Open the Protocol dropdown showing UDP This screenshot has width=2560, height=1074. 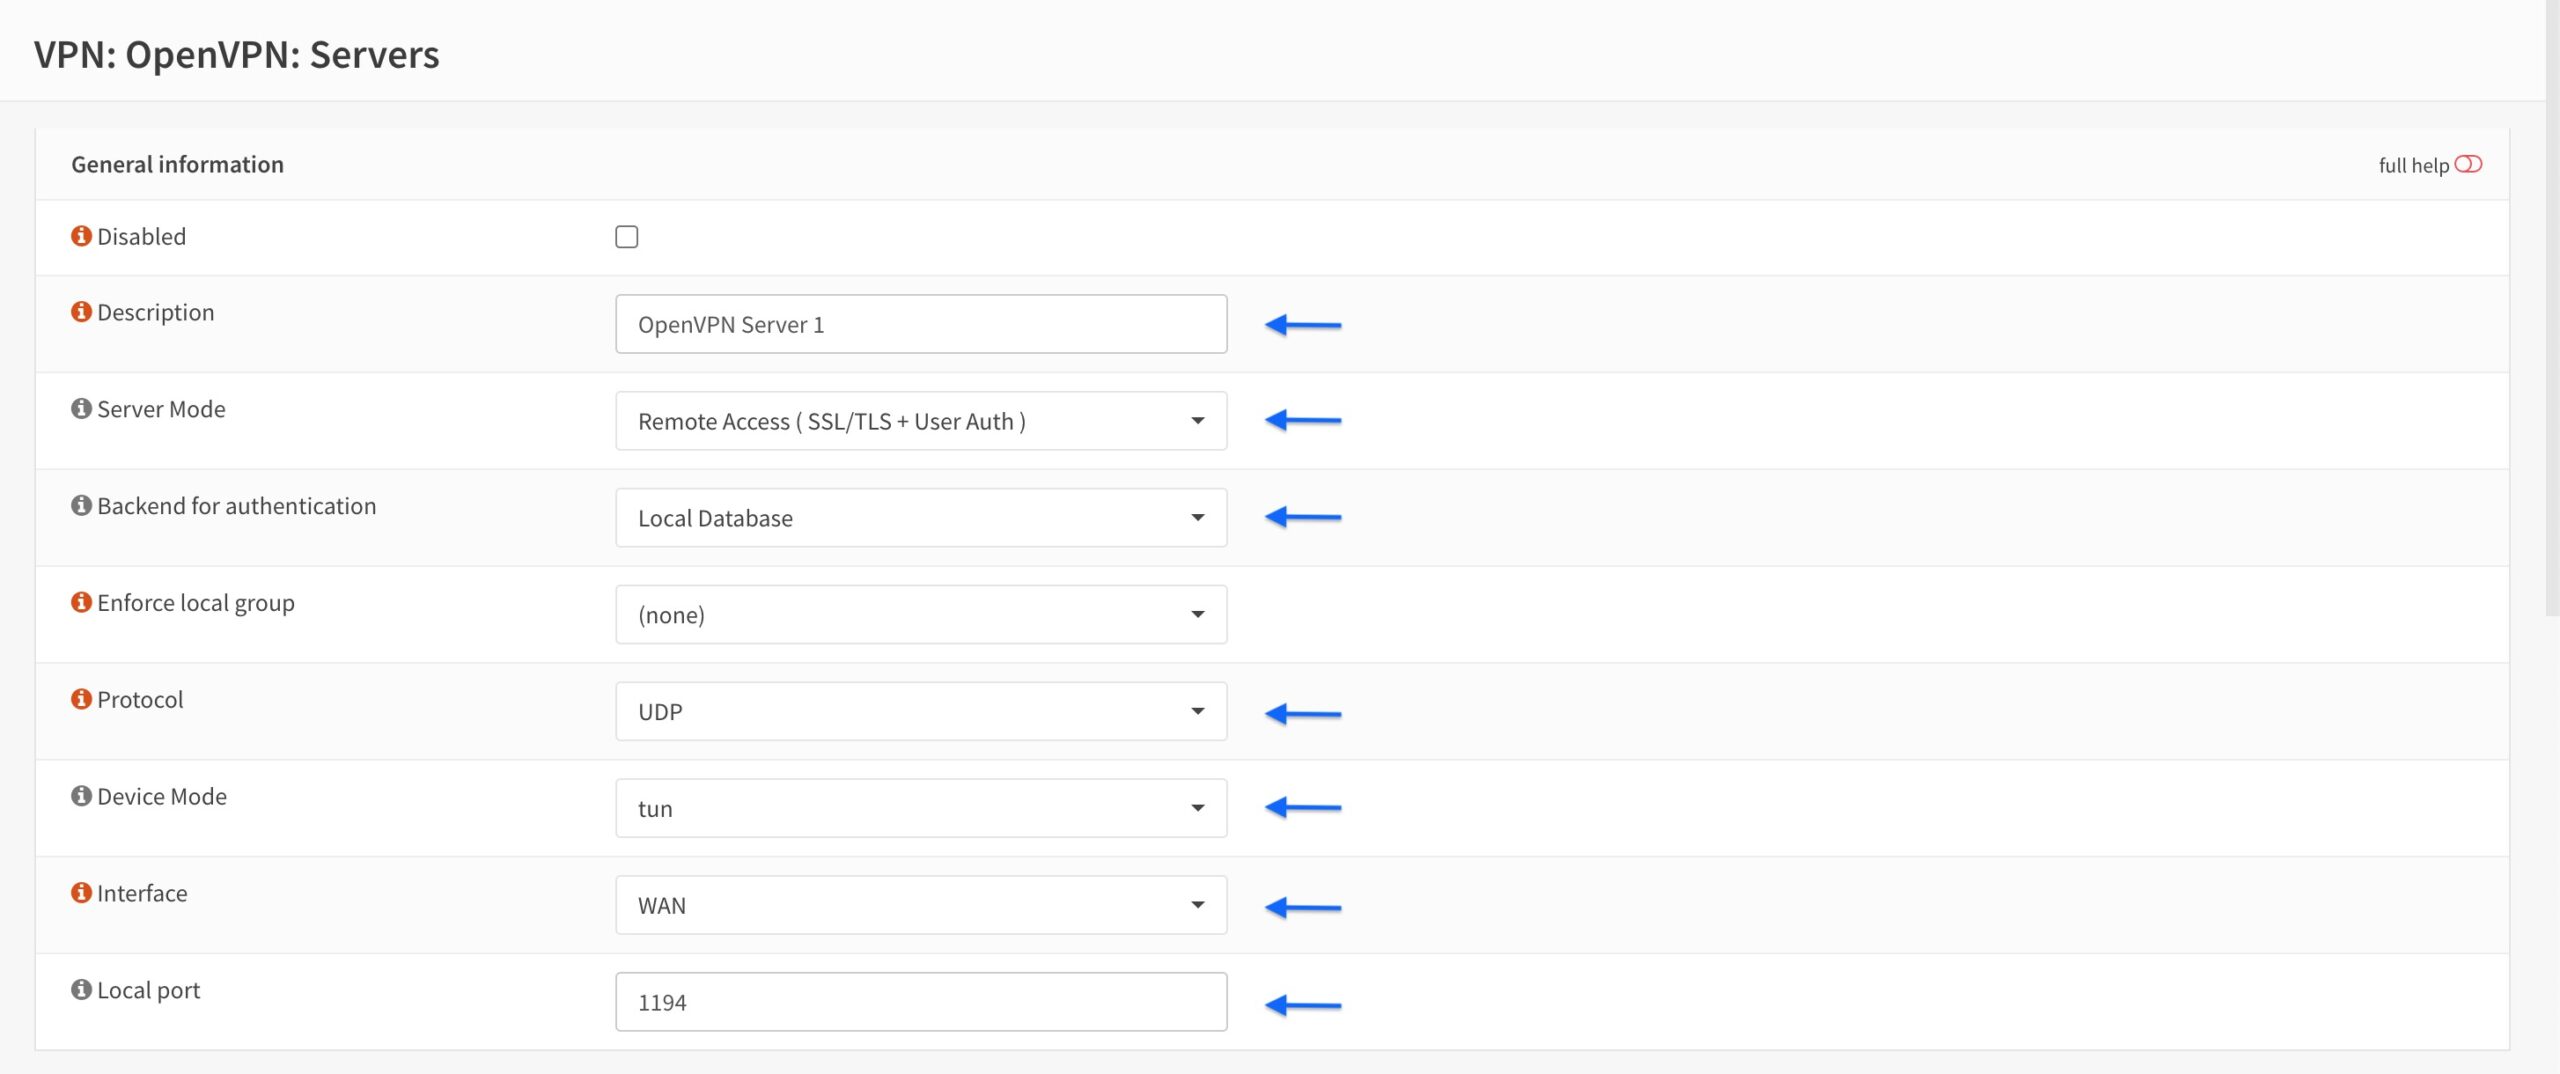(x=1198, y=711)
